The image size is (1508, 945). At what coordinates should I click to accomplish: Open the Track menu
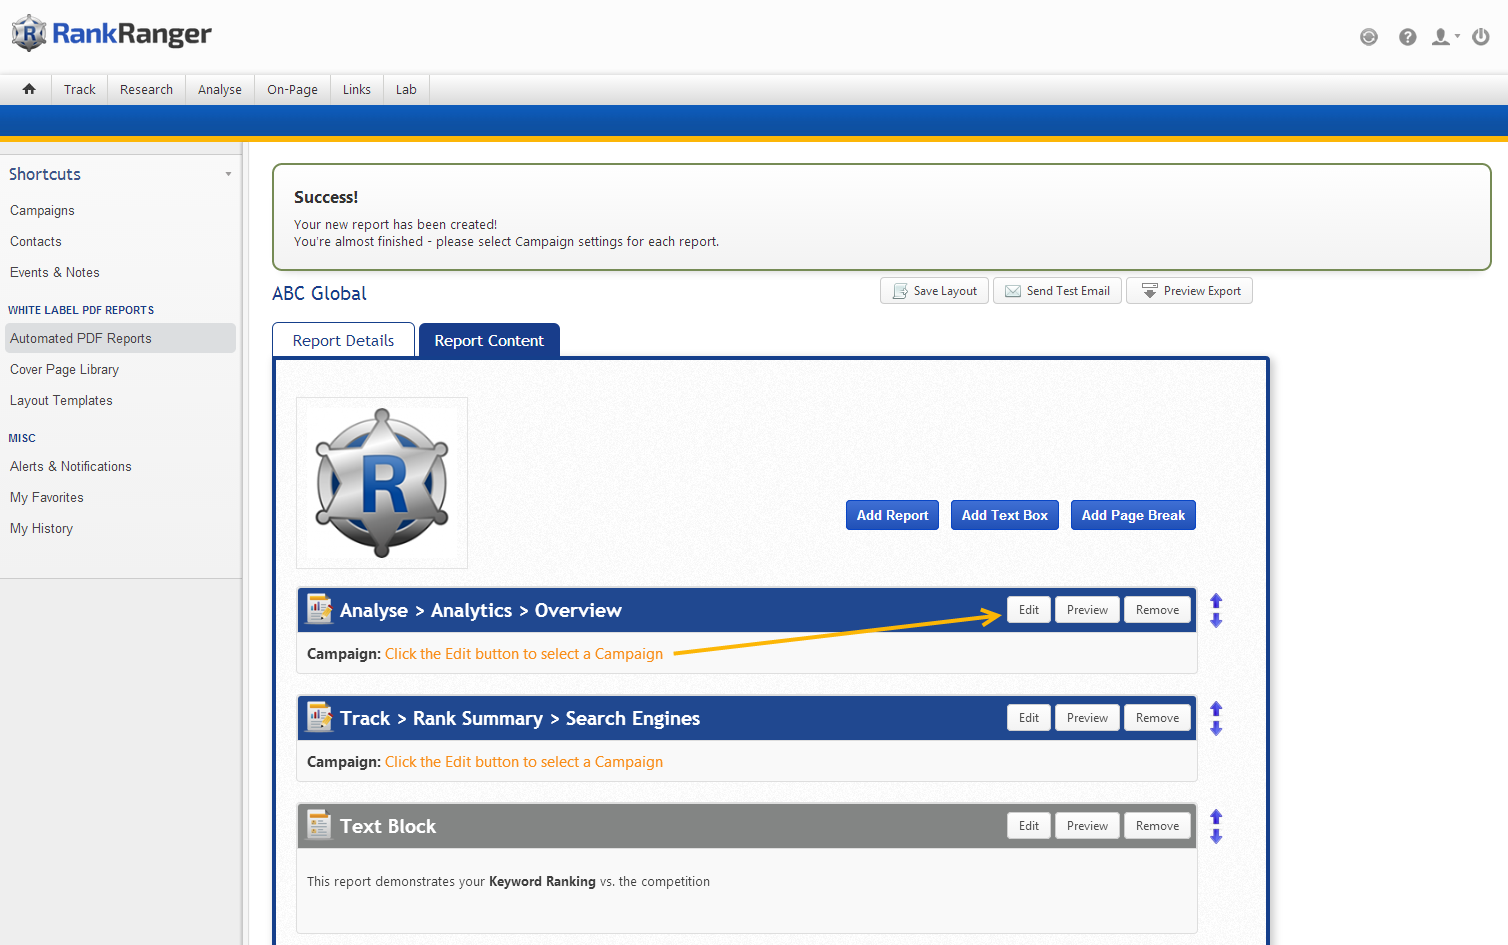click(80, 89)
